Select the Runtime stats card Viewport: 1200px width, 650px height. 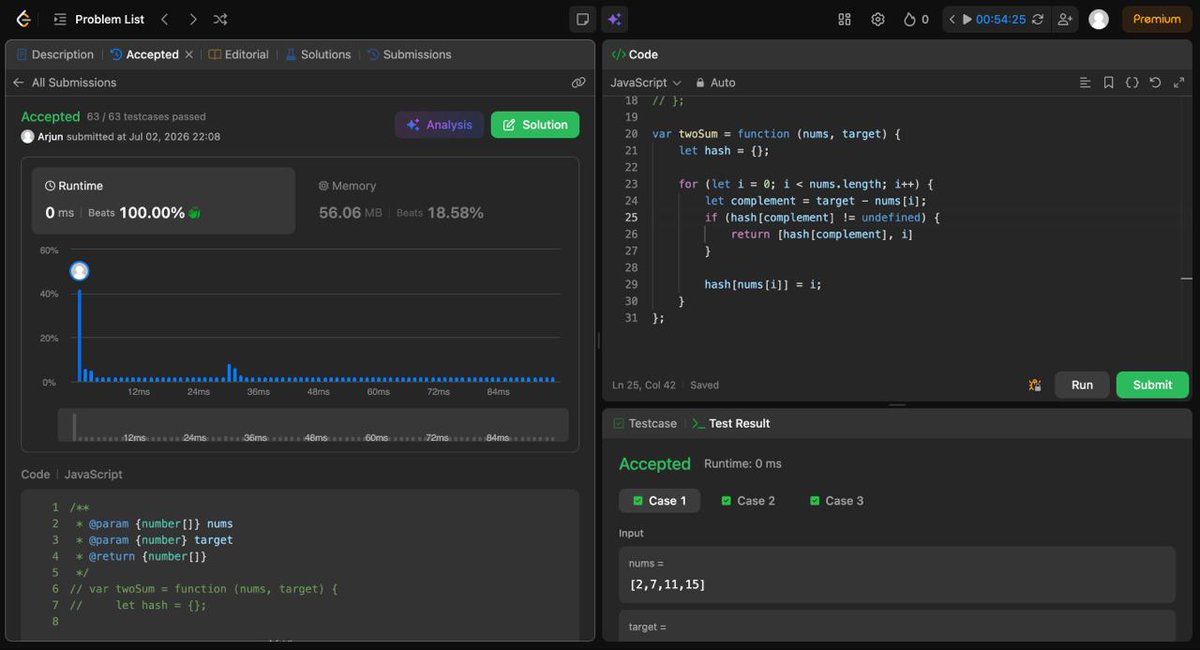[165, 200]
